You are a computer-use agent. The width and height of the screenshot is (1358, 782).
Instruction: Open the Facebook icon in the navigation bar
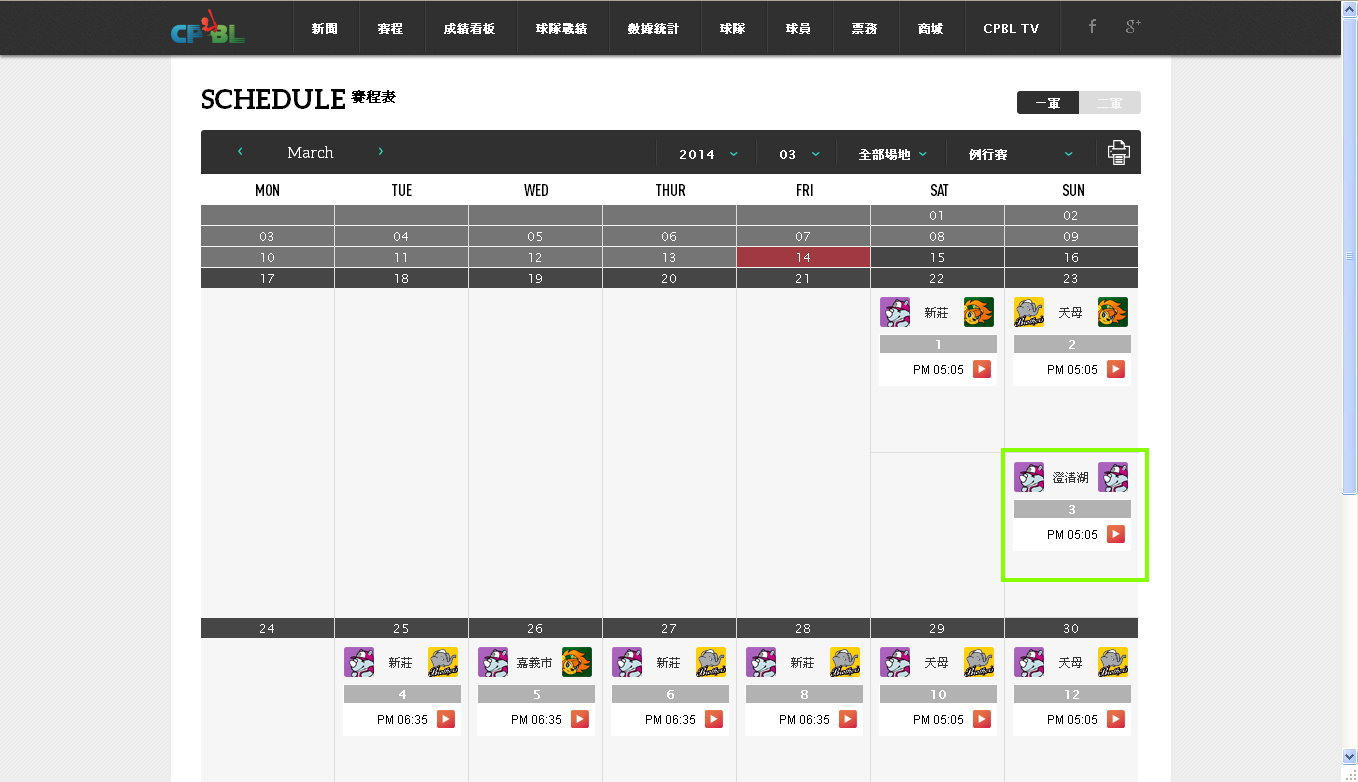[1092, 27]
